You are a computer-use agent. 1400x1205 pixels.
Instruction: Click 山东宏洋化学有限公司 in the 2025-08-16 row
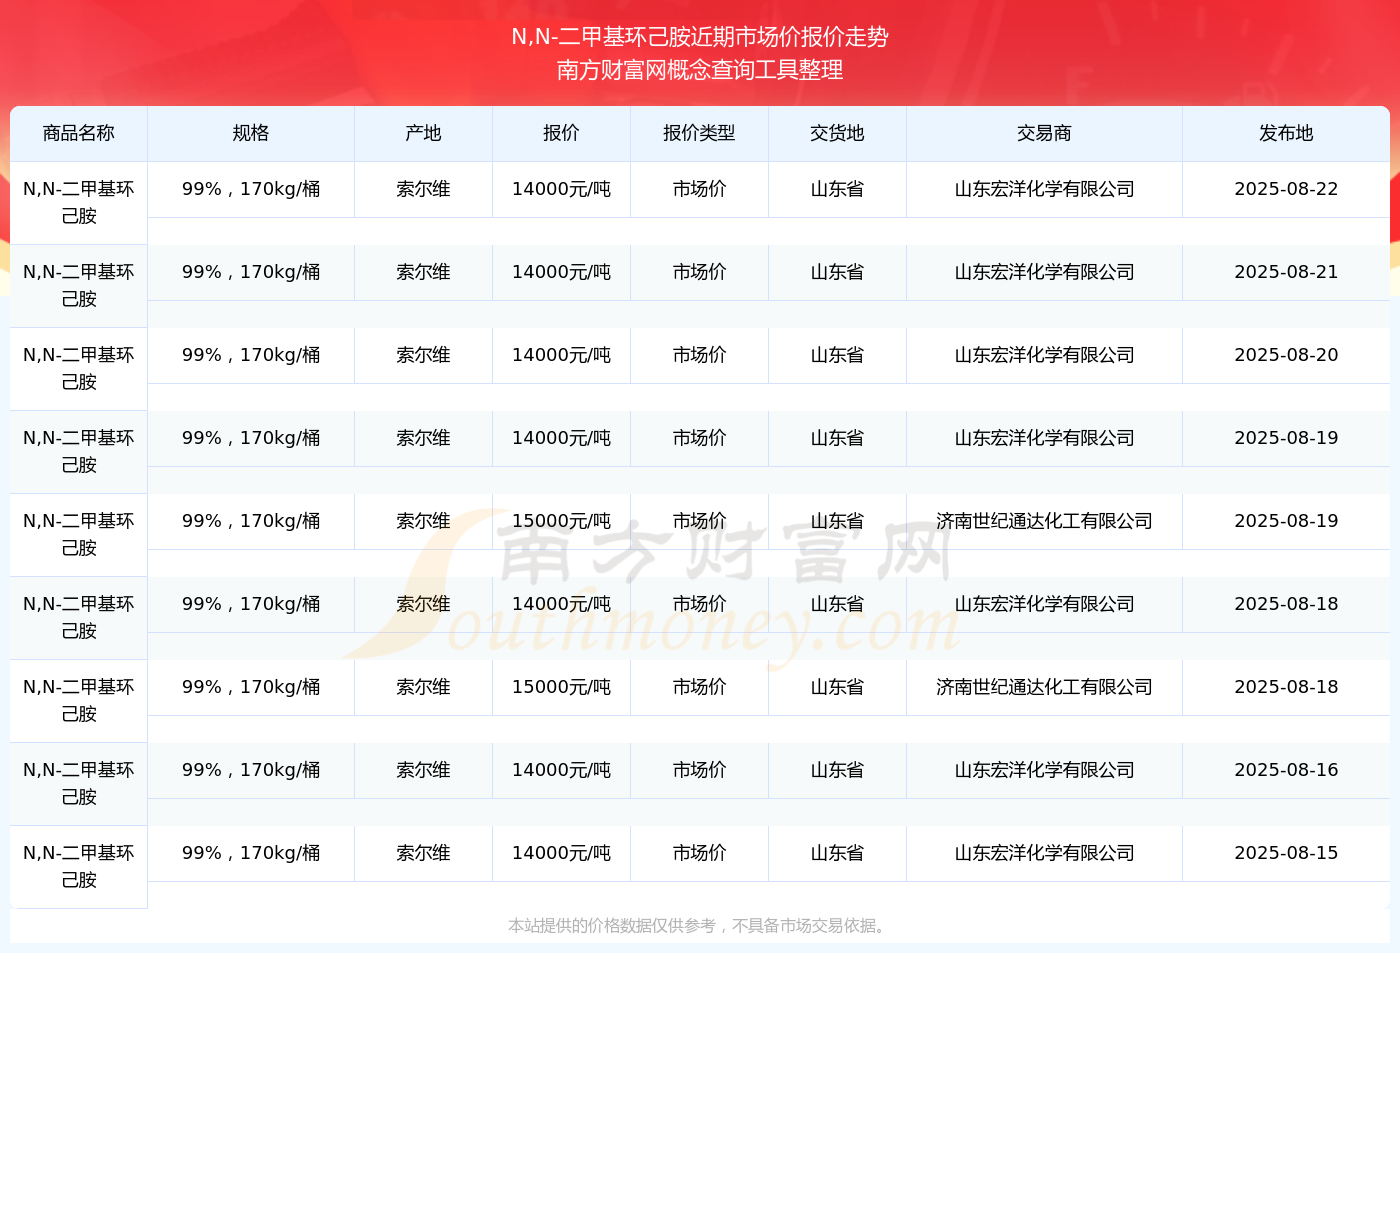1044,770
